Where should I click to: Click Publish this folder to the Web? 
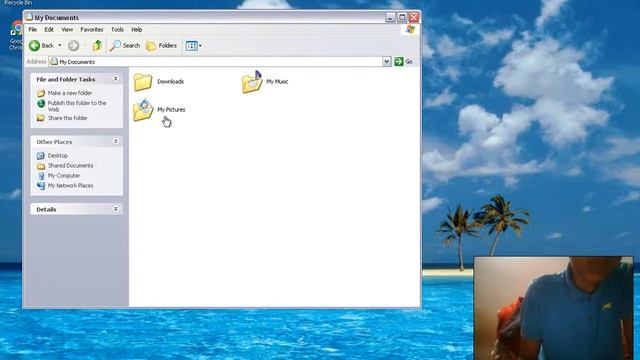77,106
